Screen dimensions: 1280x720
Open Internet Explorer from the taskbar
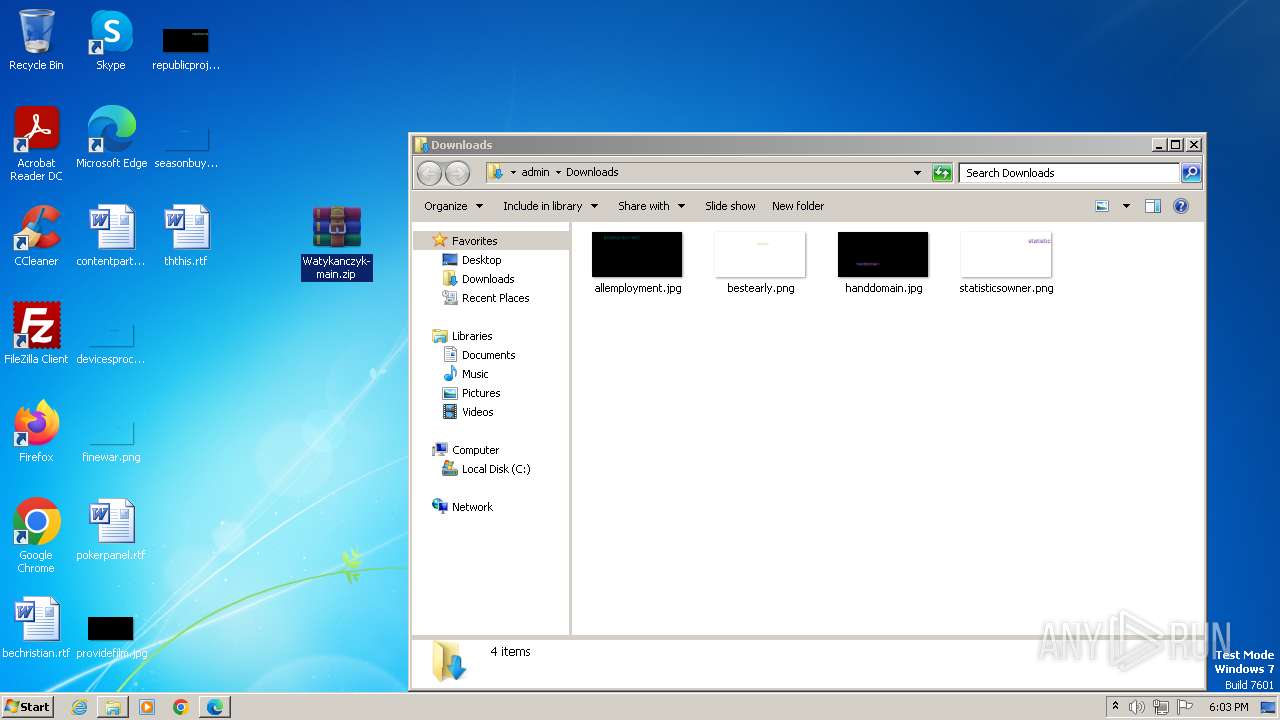[x=79, y=707]
